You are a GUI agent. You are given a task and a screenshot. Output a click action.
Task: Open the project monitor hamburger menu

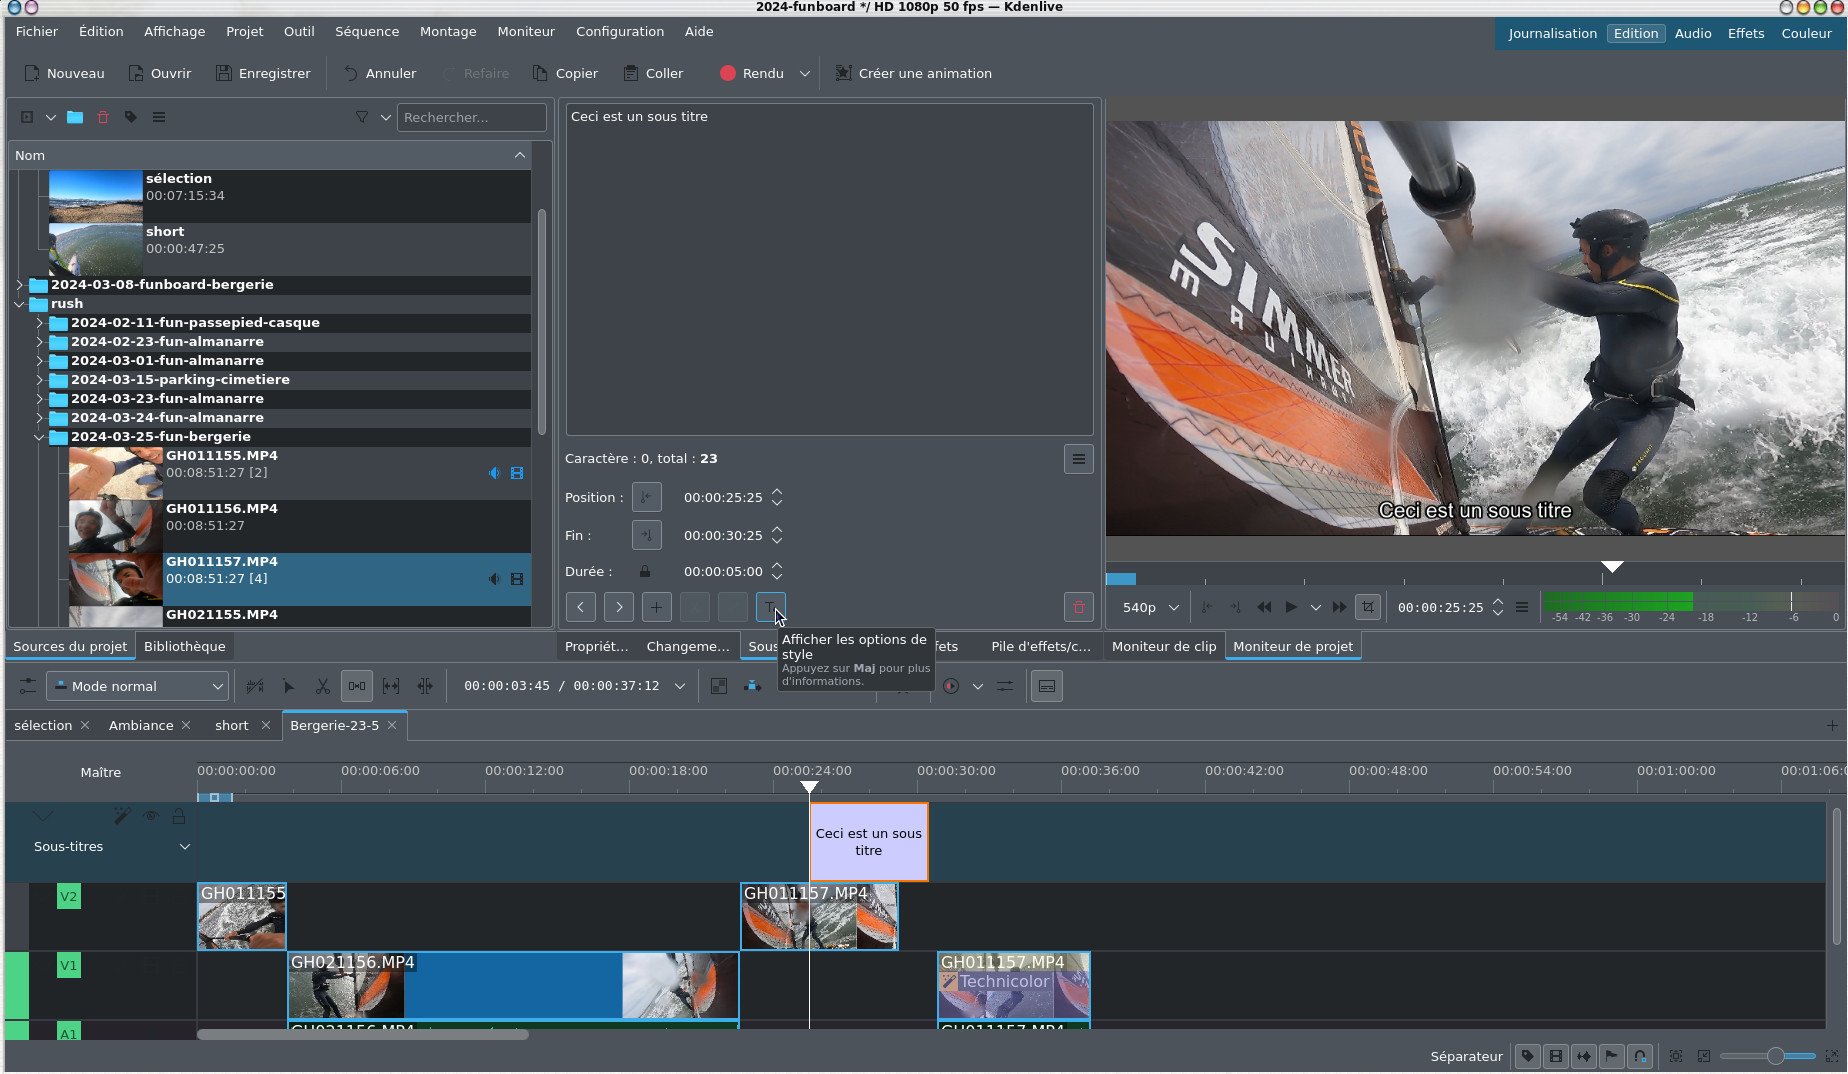tap(1522, 607)
